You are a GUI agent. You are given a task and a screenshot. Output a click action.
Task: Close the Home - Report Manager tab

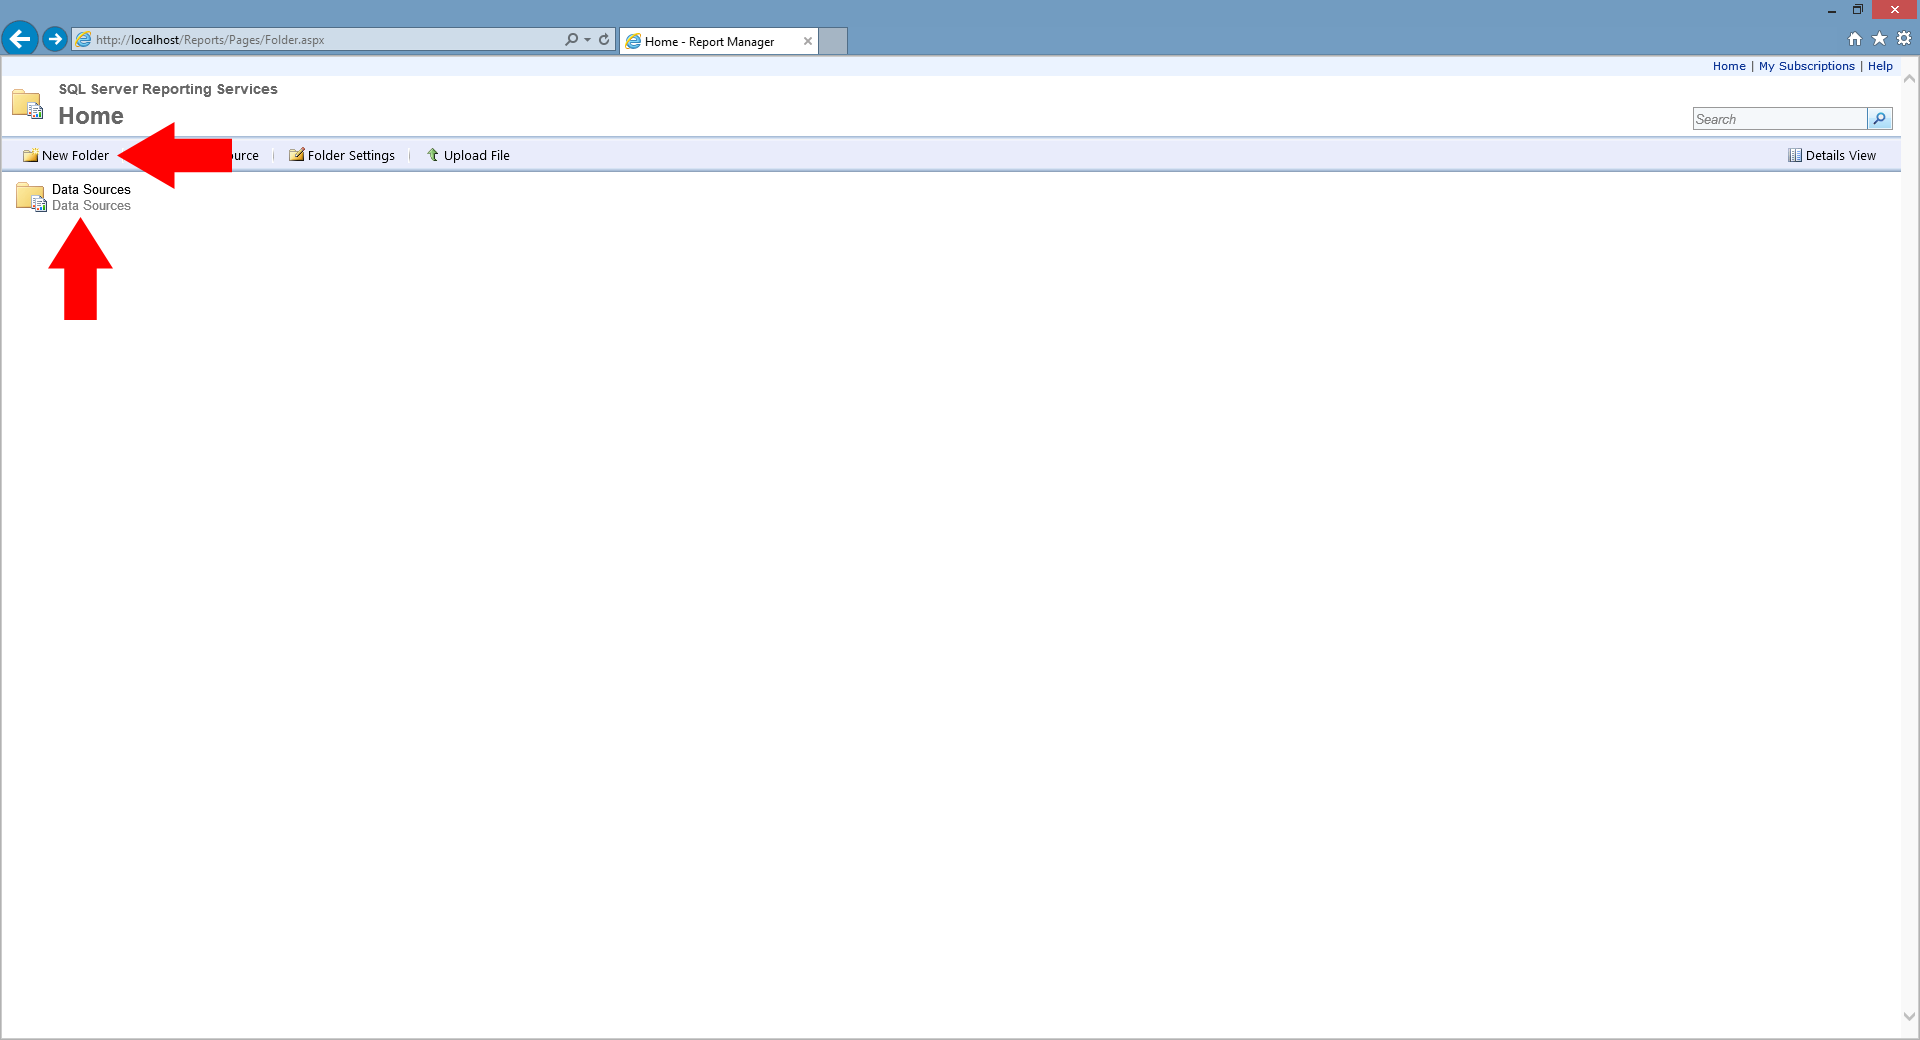click(808, 41)
